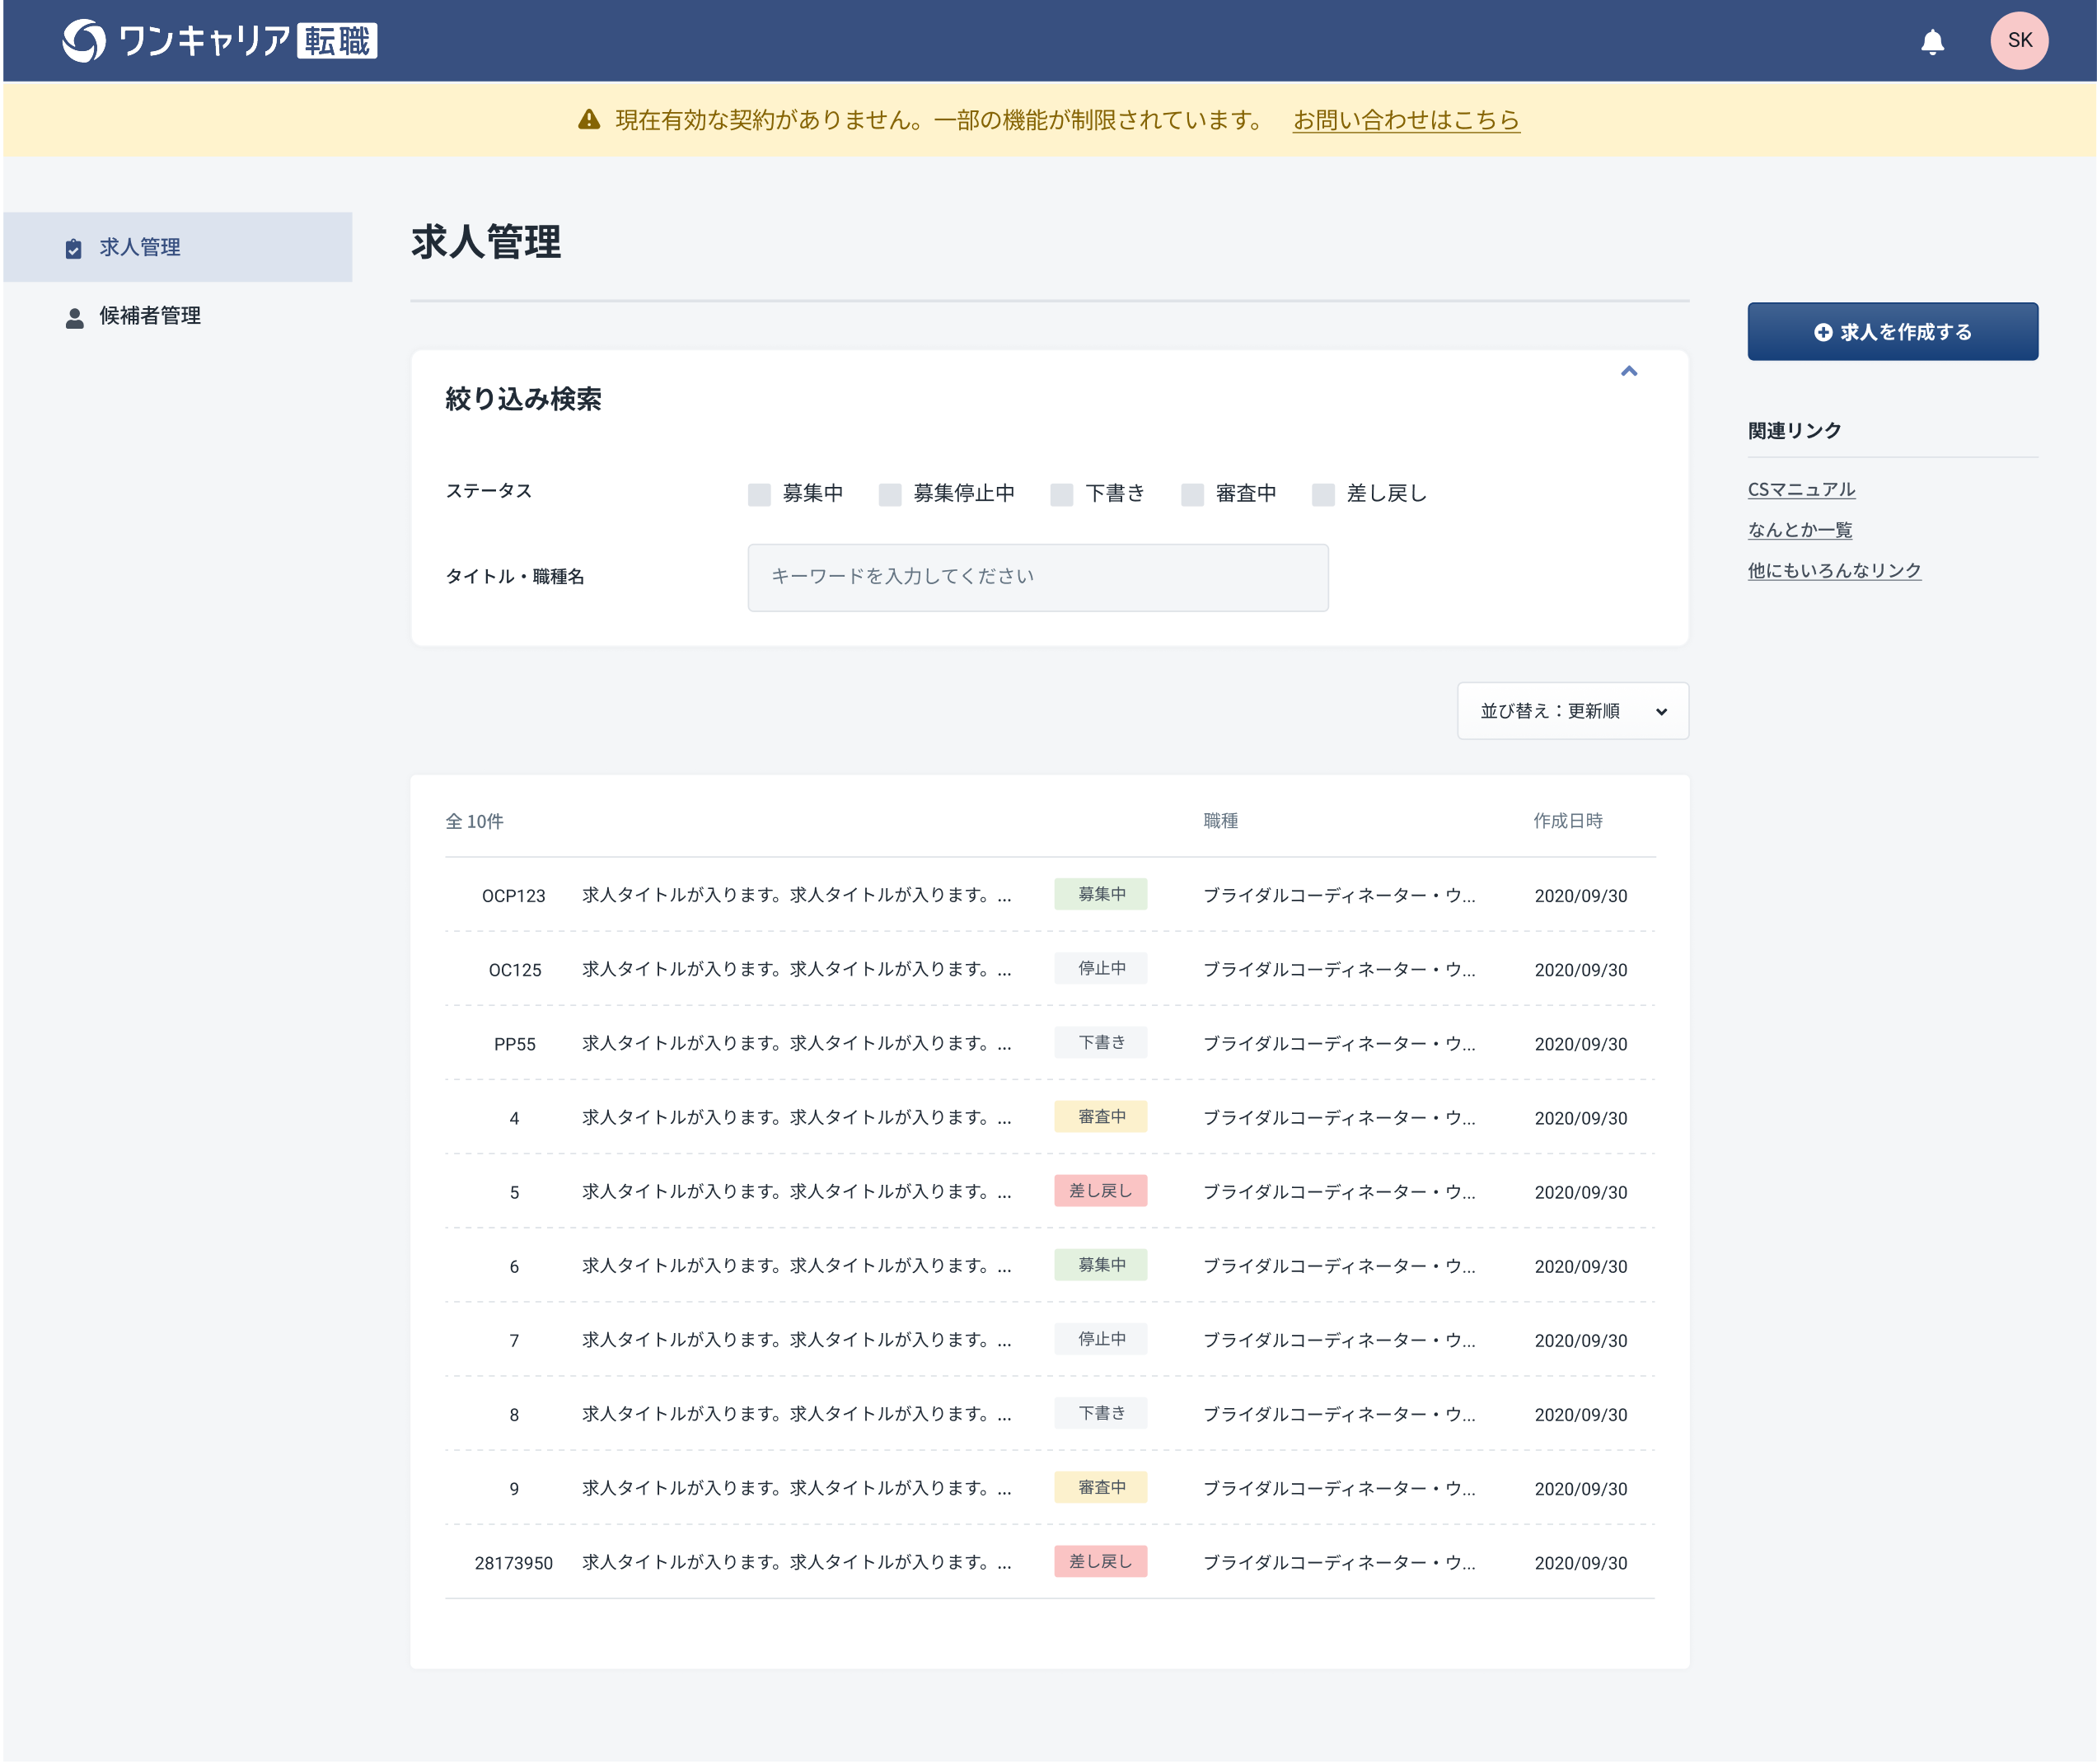The width and height of the screenshot is (2097, 1764).
Task: Collapse the 絞り込み検索 panel chevron
Action: pyautogui.click(x=1629, y=371)
